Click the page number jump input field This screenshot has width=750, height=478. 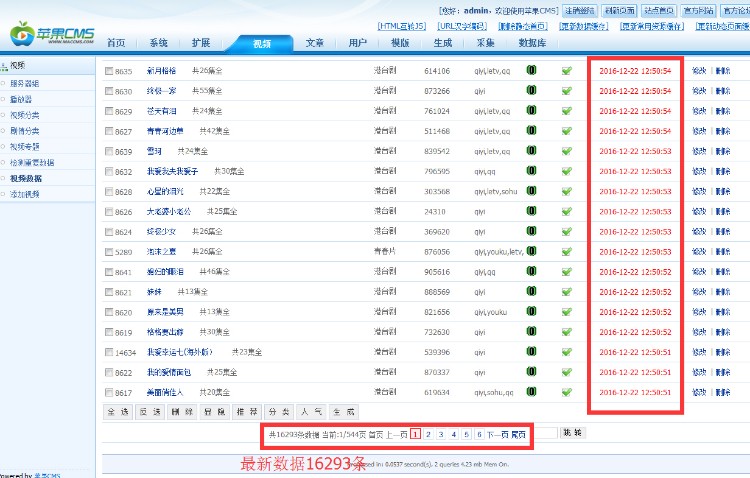tap(546, 433)
